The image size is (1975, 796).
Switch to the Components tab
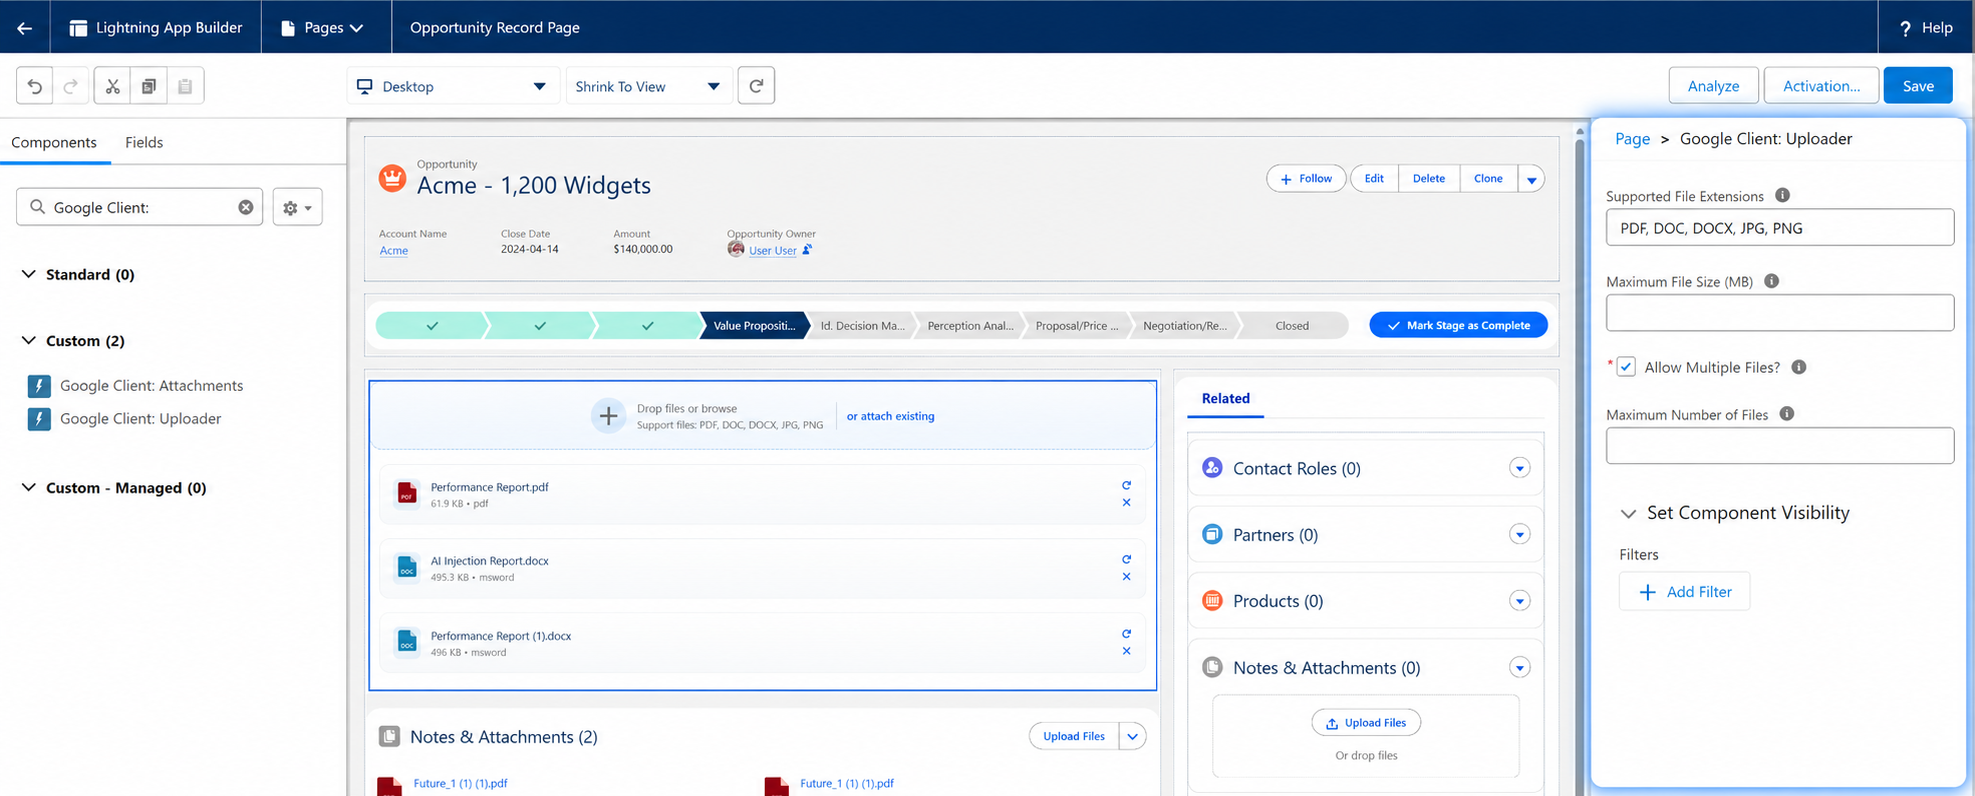(x=54, y=142)
